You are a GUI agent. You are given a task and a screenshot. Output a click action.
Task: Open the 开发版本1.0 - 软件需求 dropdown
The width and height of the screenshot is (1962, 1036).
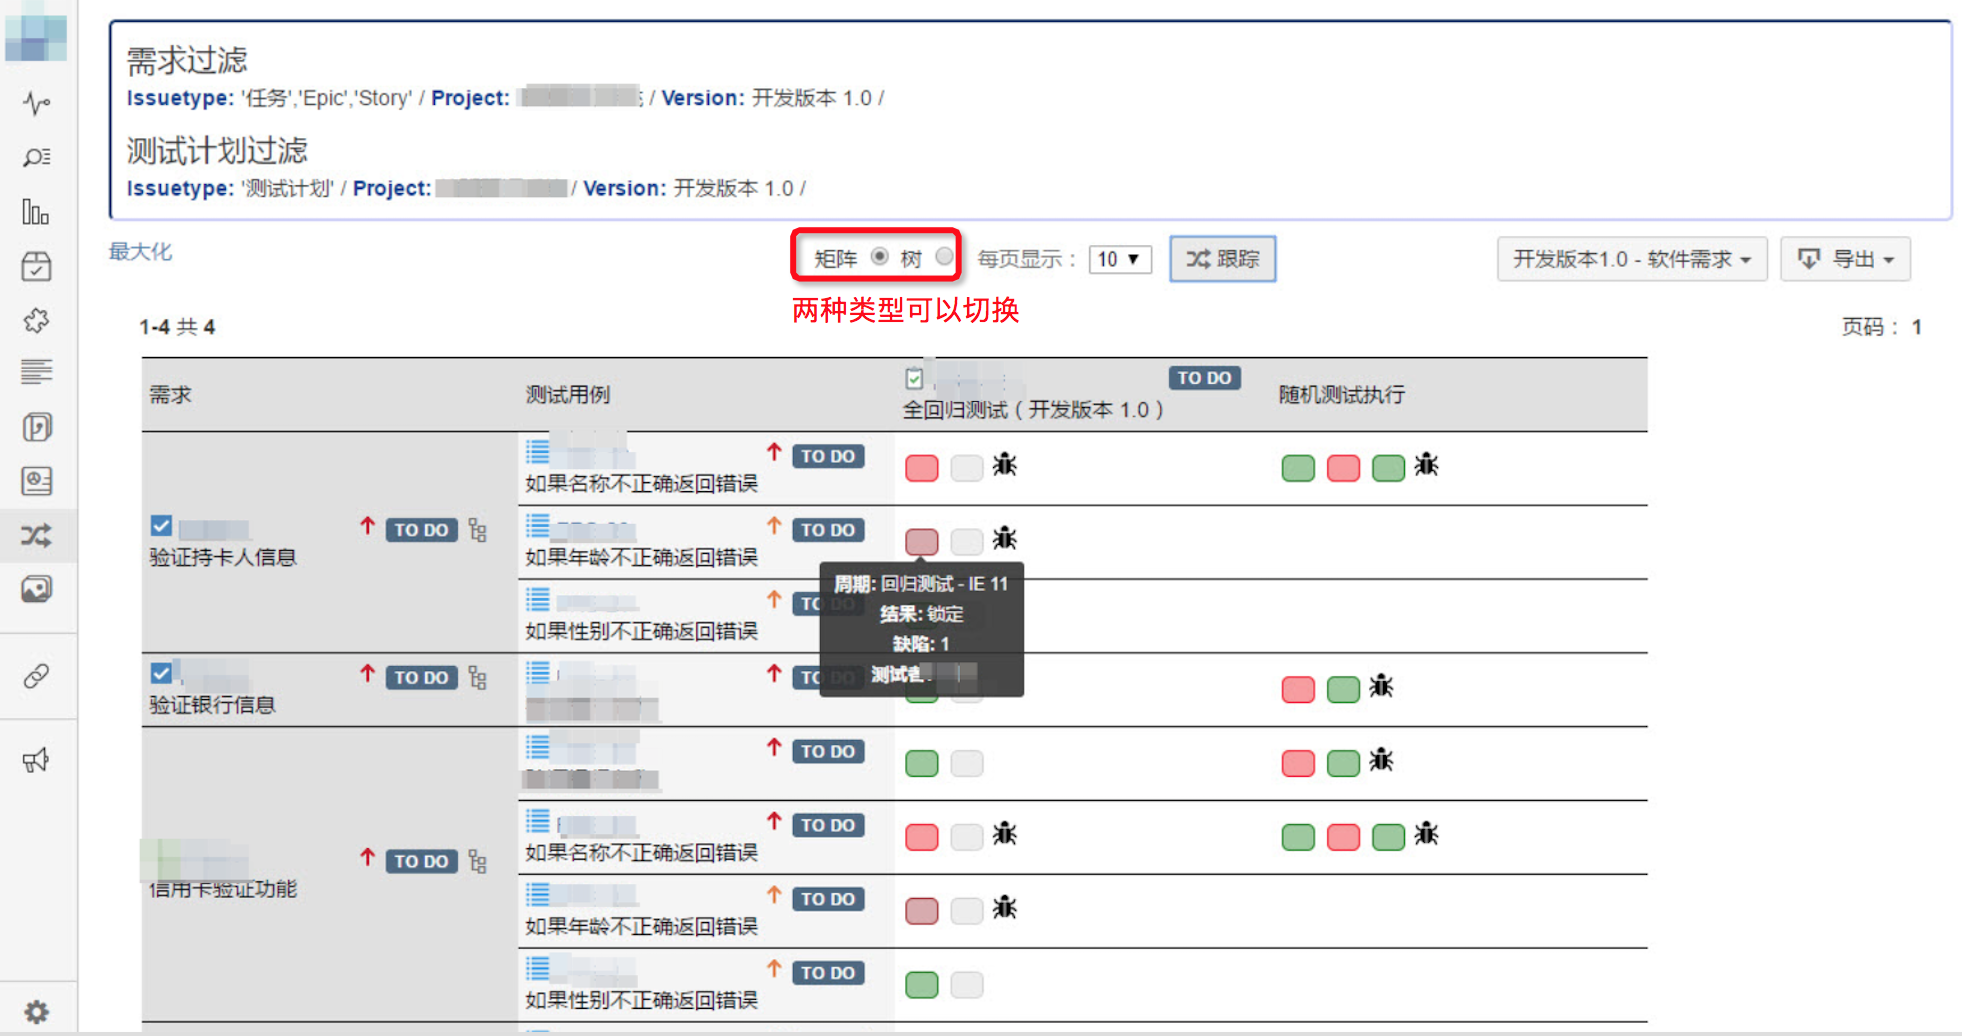pyautogui.click(x=1631, y=259)
